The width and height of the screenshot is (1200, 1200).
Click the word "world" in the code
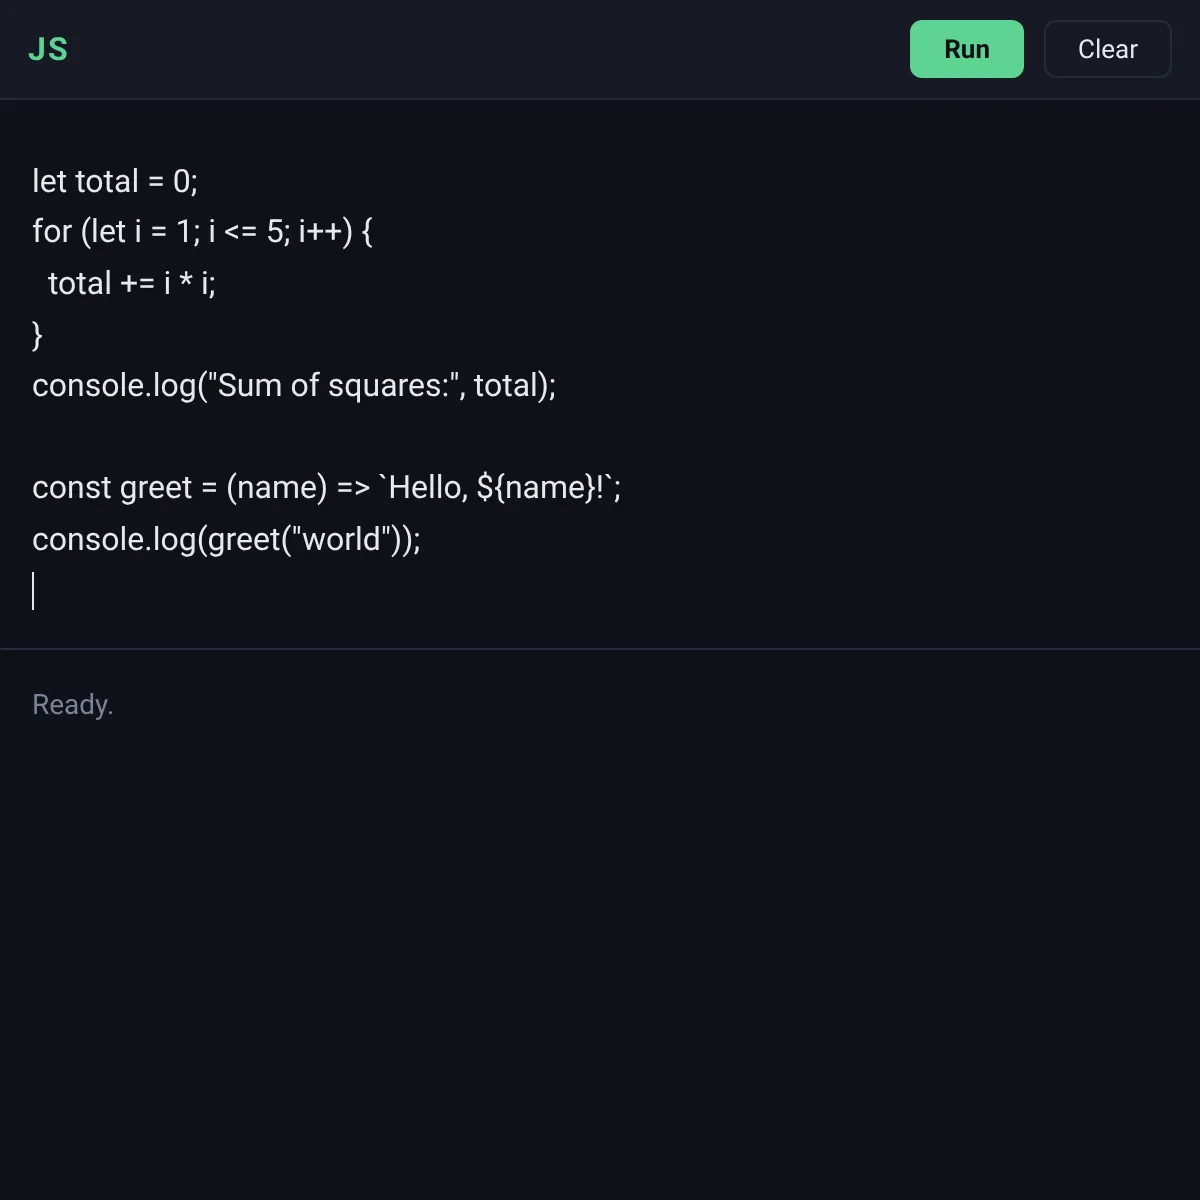[341, 539]
